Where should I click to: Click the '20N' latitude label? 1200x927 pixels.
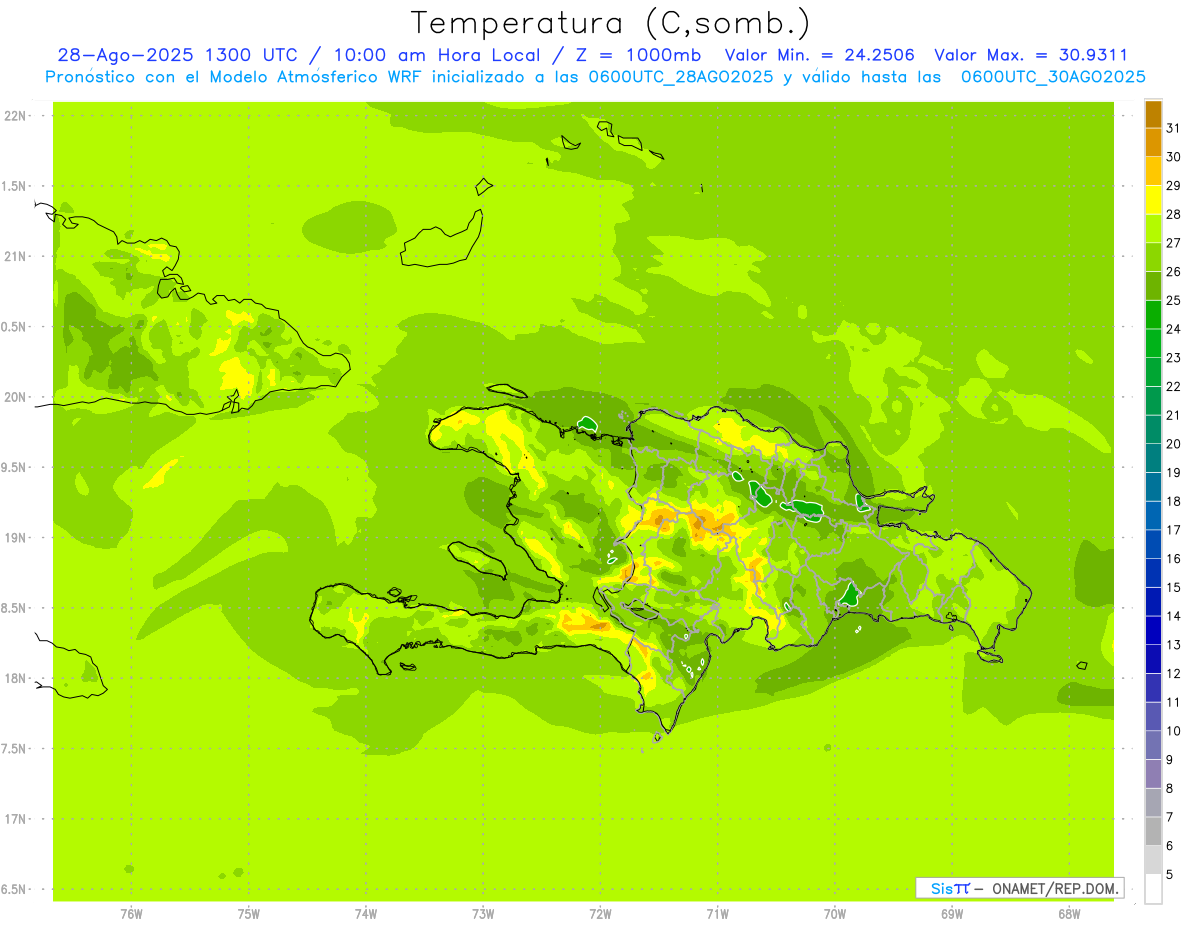pyautogui.click(x=16, y=397)
